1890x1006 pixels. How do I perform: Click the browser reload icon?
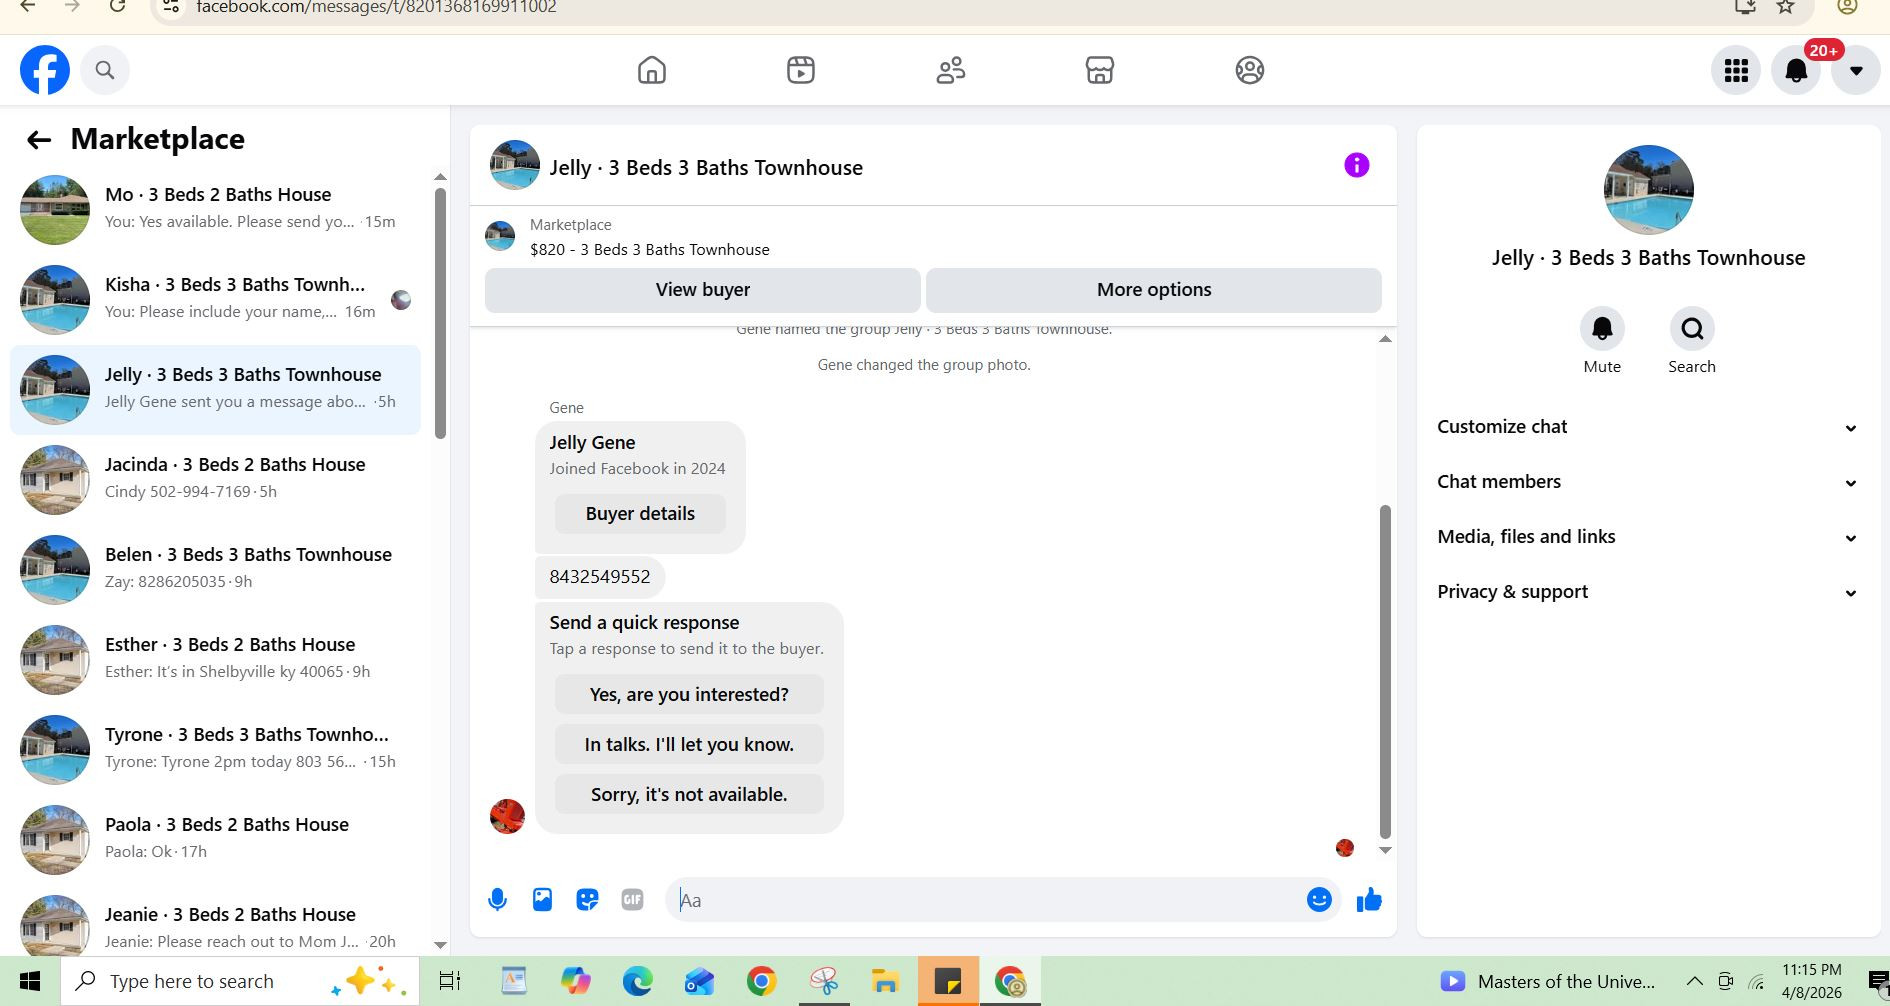point(118,6)
